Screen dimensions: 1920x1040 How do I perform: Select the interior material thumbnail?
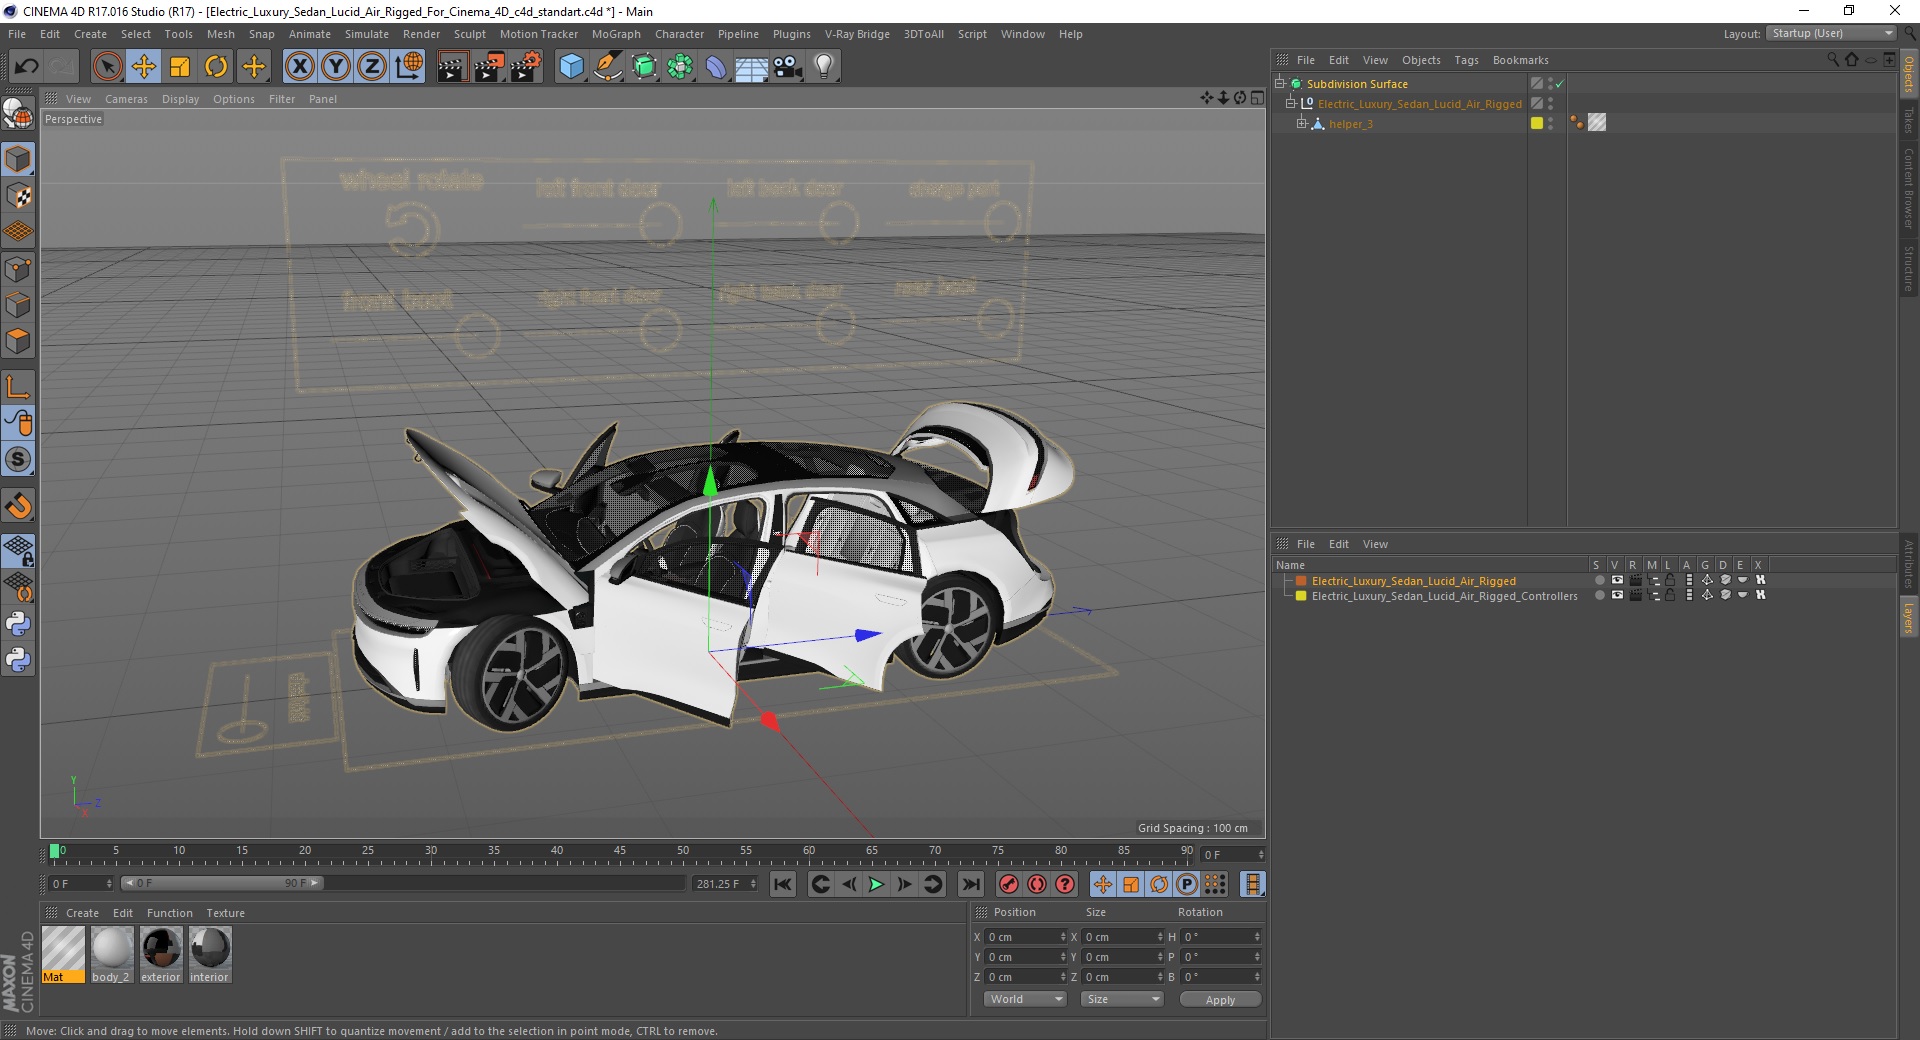(209, 954)
